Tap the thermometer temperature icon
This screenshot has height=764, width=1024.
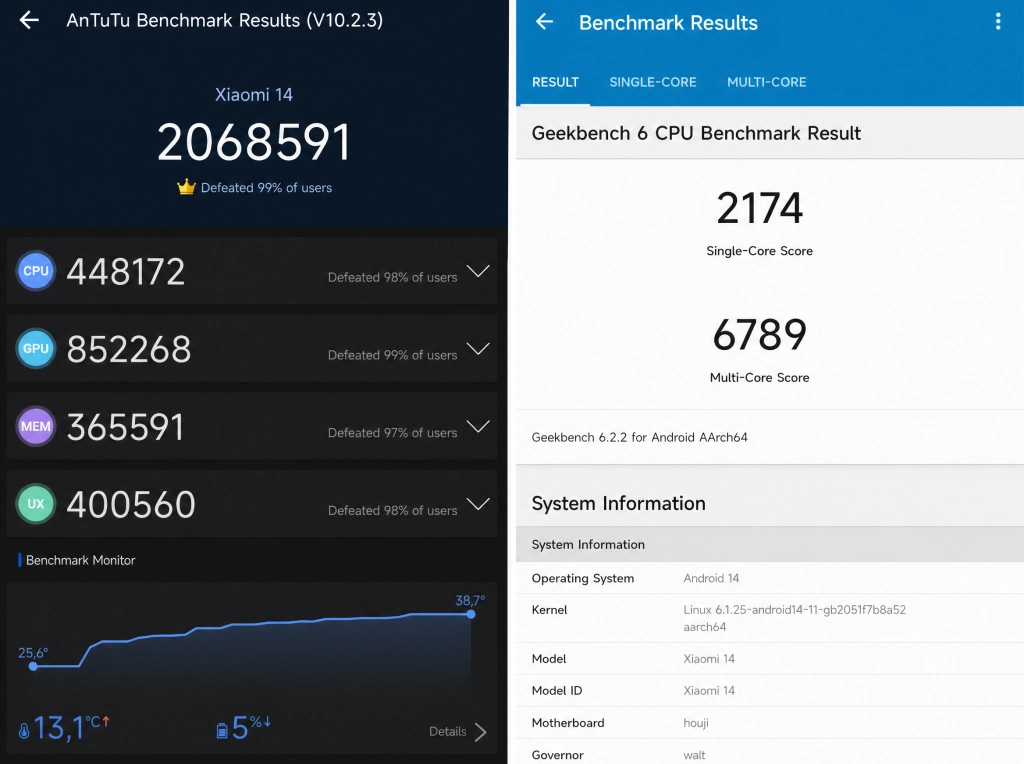[x=24, y=731]
